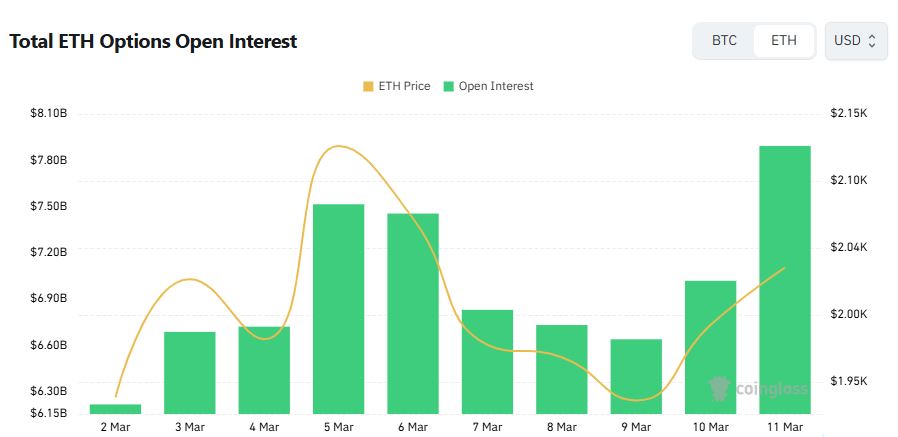This screenshot has height=437, width=898.
Task: Select the 10 Mar green bar
Action: (x=710, y=347)
